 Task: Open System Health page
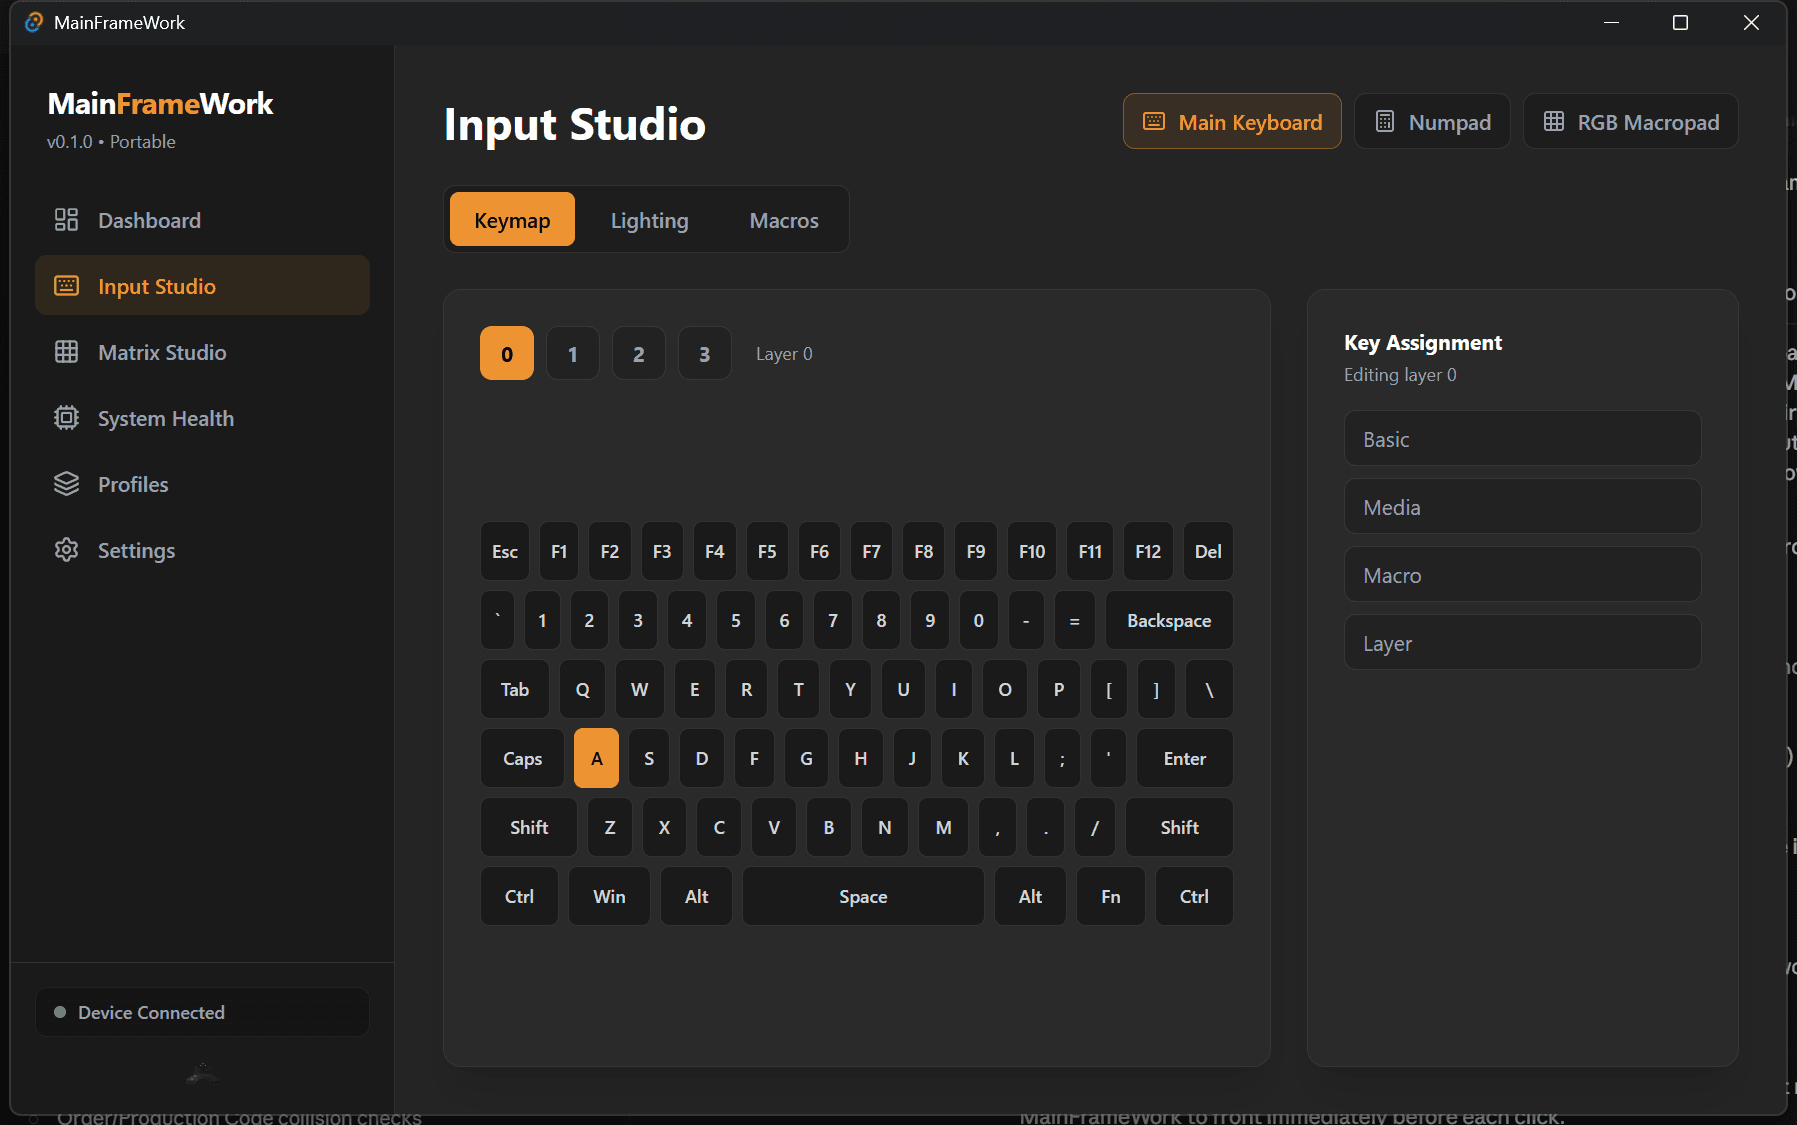(x=202, y=418)
